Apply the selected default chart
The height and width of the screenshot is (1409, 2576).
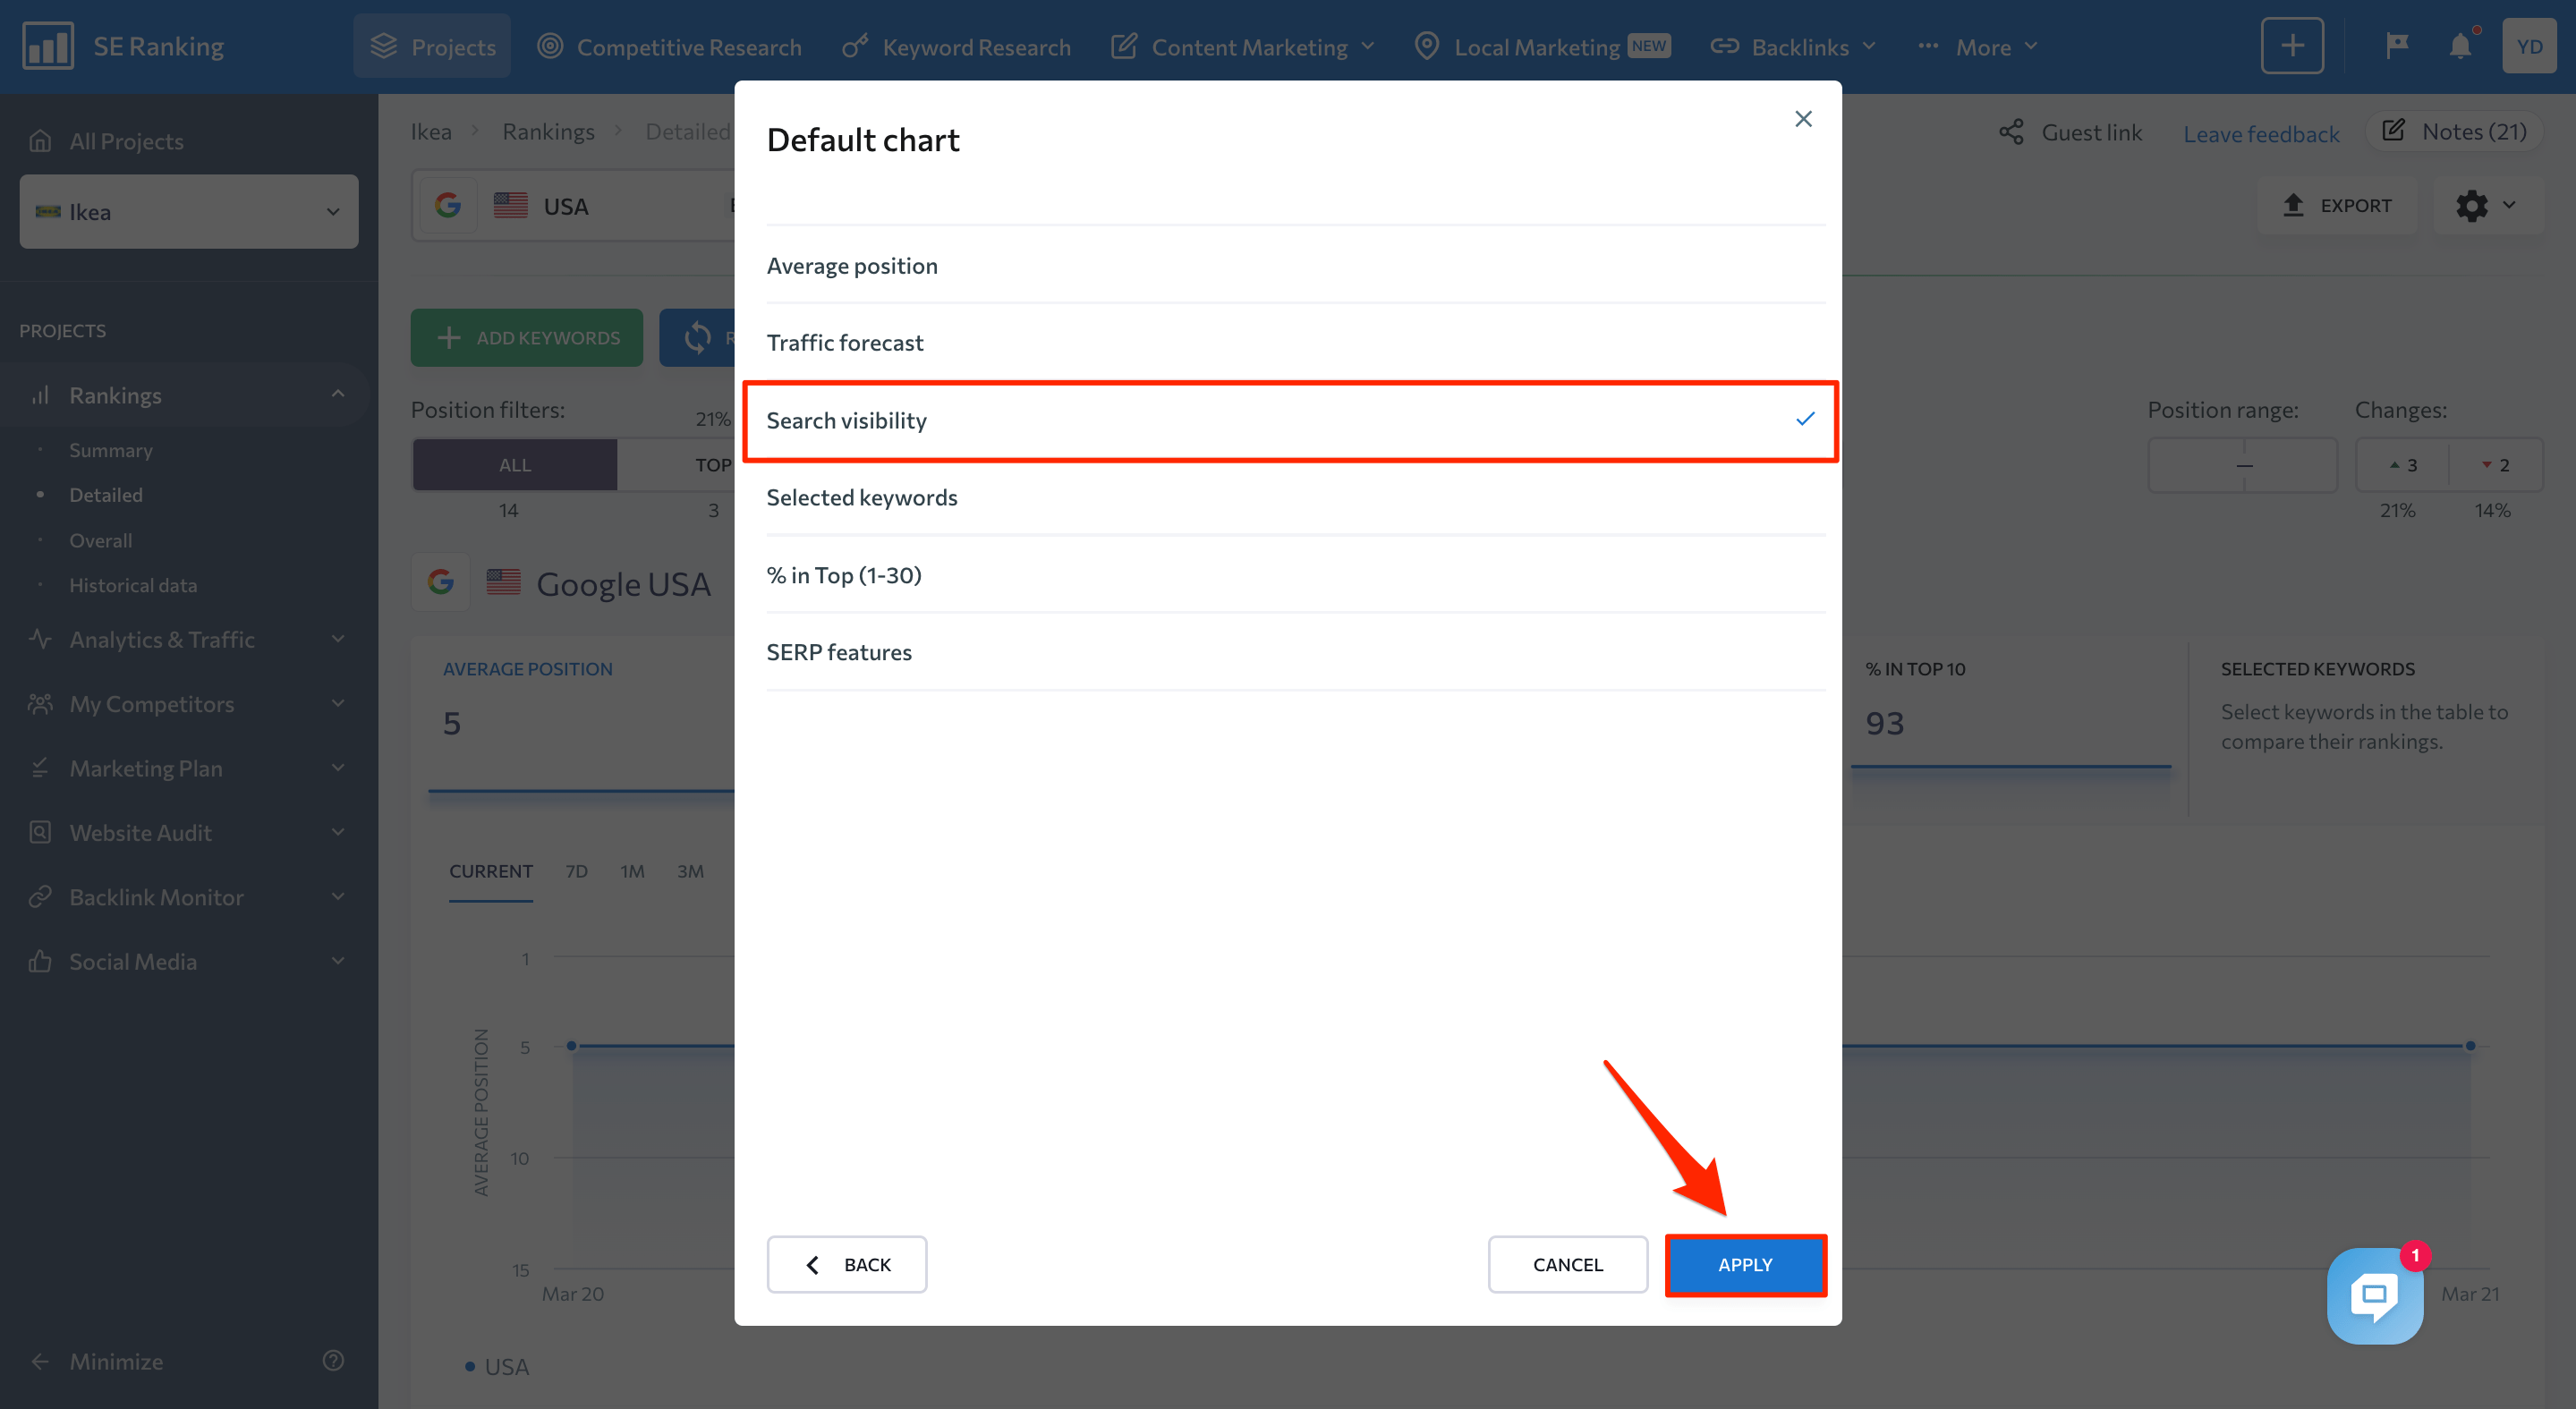coord(1743,1265)
